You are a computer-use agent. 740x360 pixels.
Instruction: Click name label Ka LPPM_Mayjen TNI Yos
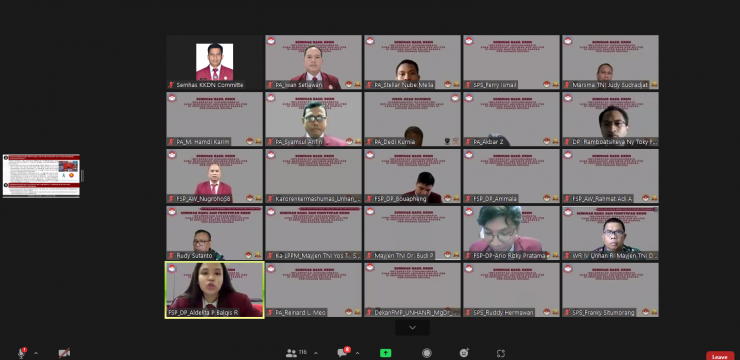coord(318,255)
